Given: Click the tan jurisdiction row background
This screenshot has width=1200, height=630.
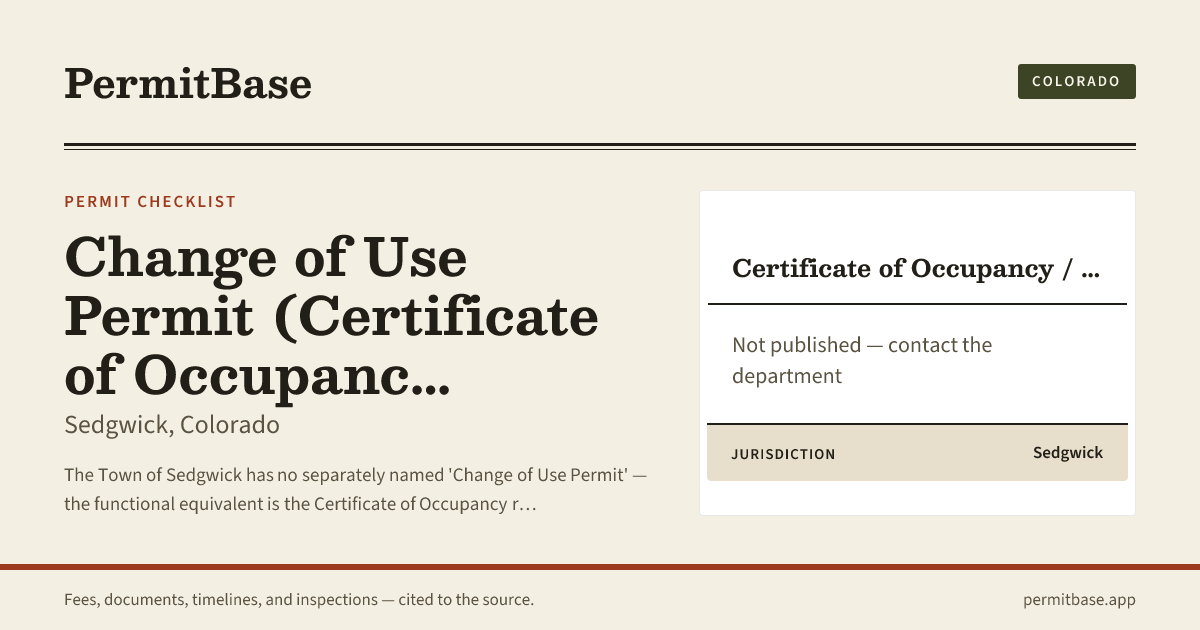Looking at the screenshot, I should click(917, 453).
